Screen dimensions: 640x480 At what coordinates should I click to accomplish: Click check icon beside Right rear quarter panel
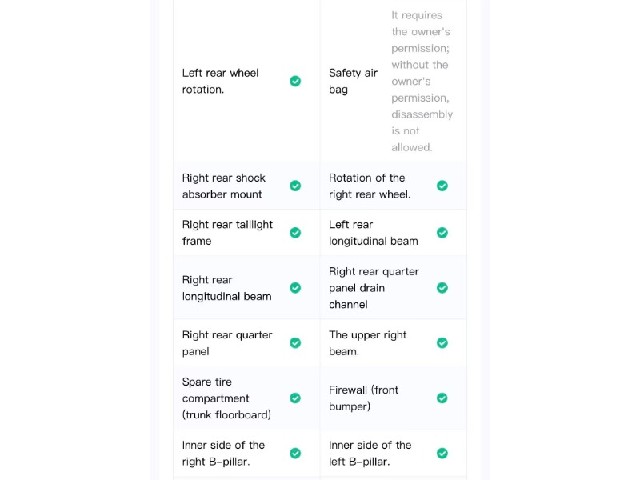296,343
